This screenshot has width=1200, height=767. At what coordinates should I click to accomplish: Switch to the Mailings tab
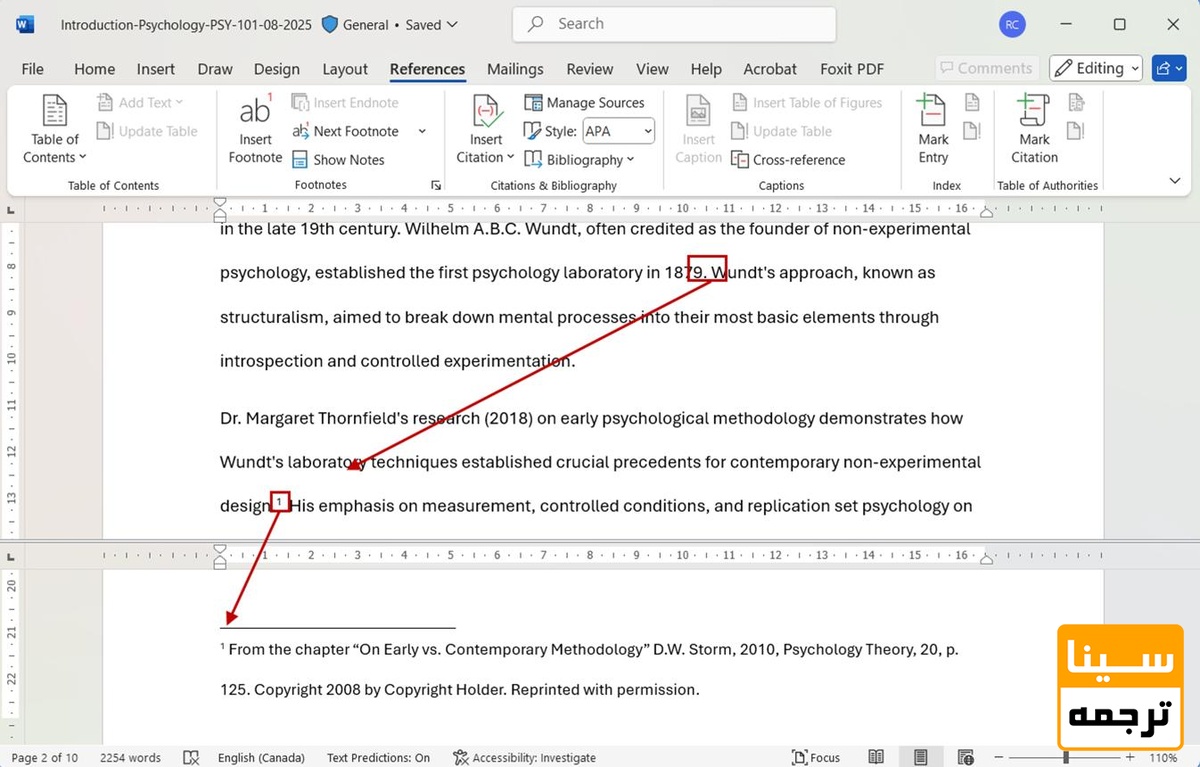pyautogui.click(x=515, y=69)
